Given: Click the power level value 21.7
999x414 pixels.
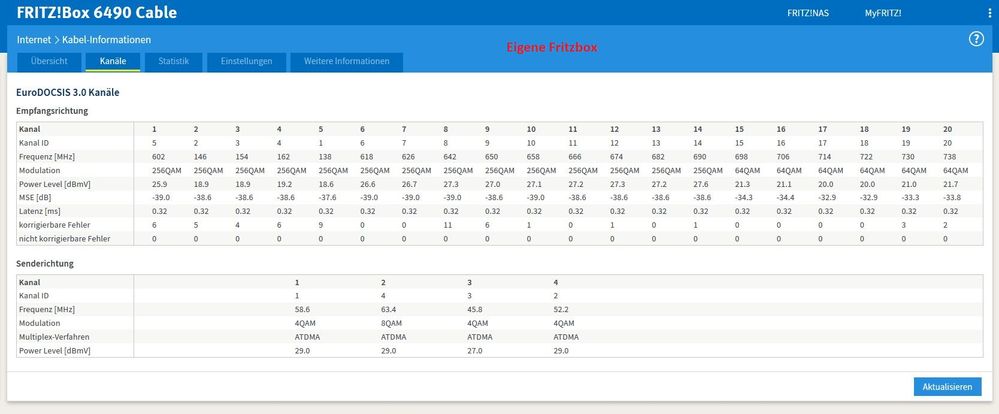Looking at the screenshot, I should (950, 184).
